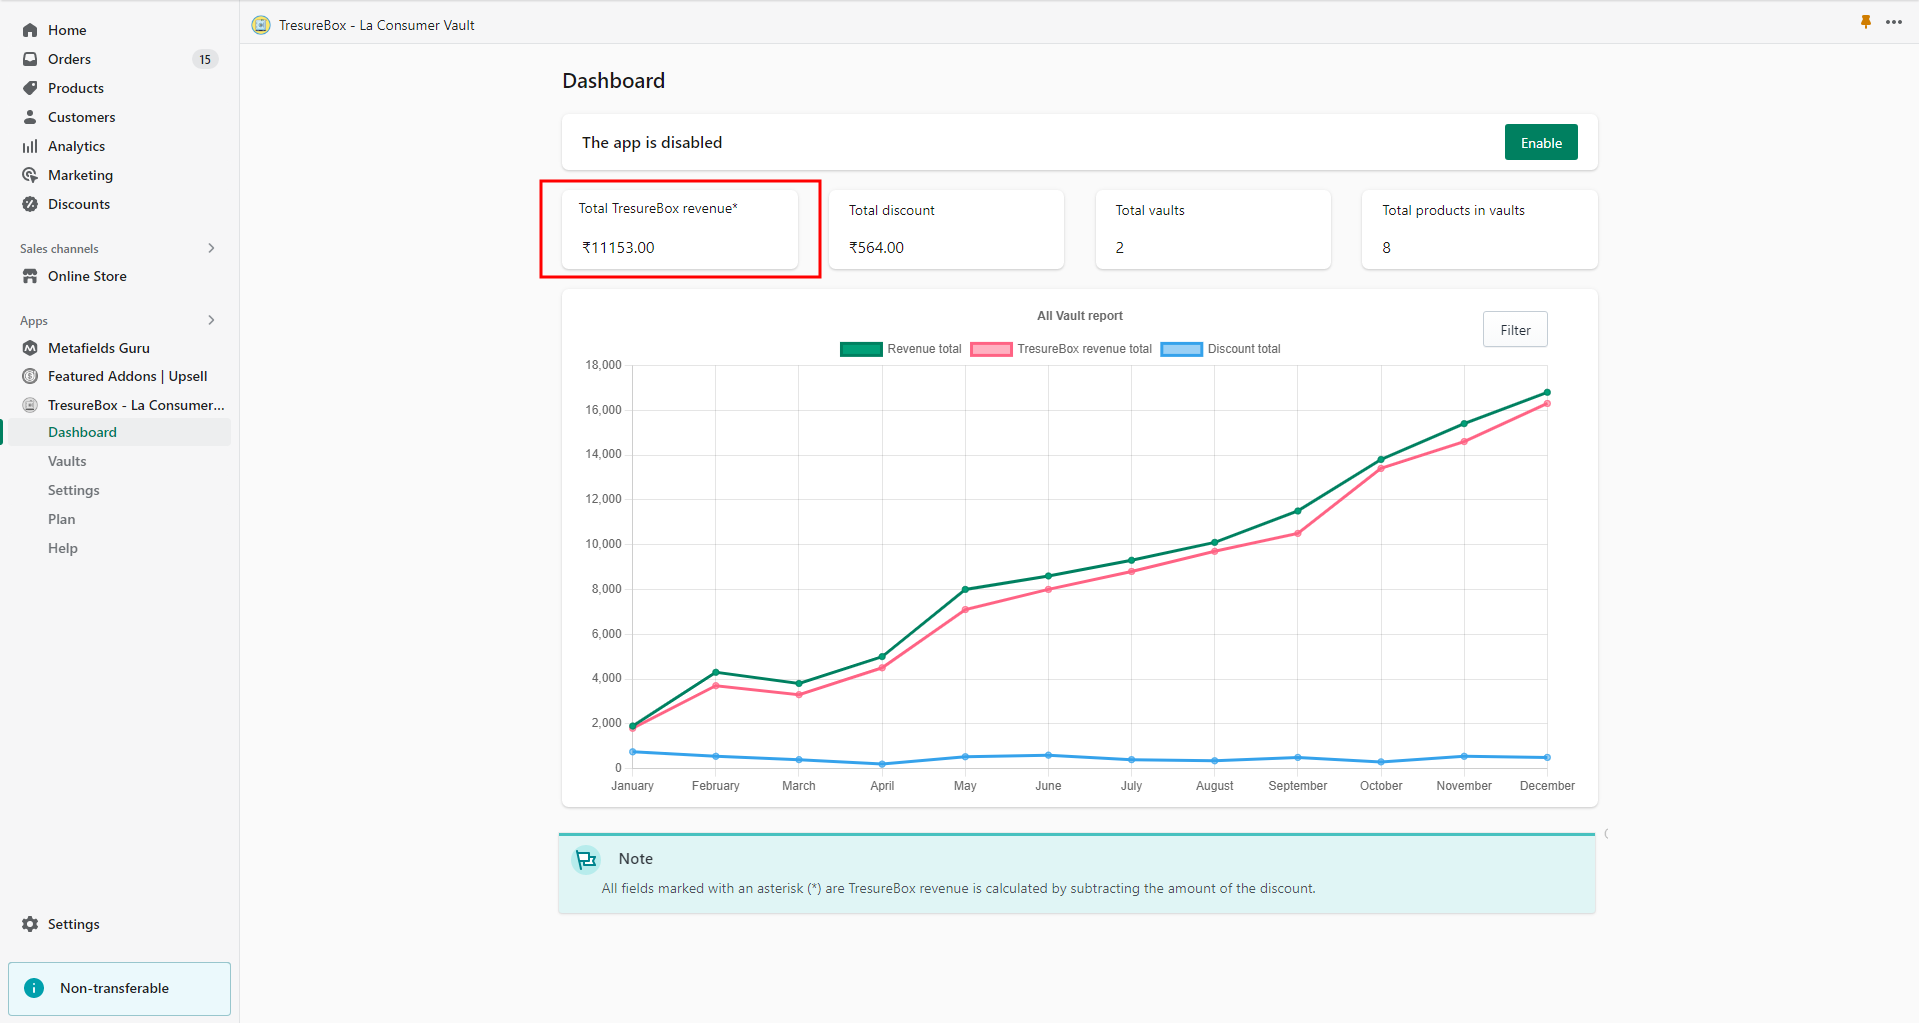Expand the Sales channels section
This screenshot has width=1919, height=1023.
[x=211, y=248]
